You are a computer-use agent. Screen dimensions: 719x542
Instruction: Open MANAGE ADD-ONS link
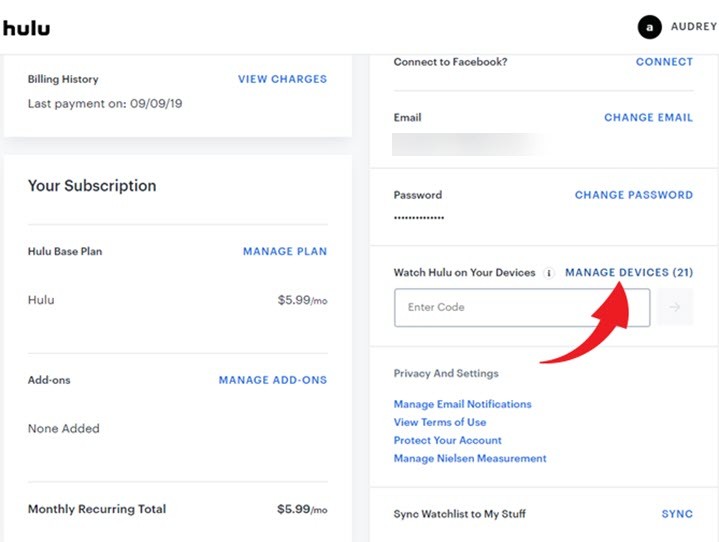[x=273, y=380]
